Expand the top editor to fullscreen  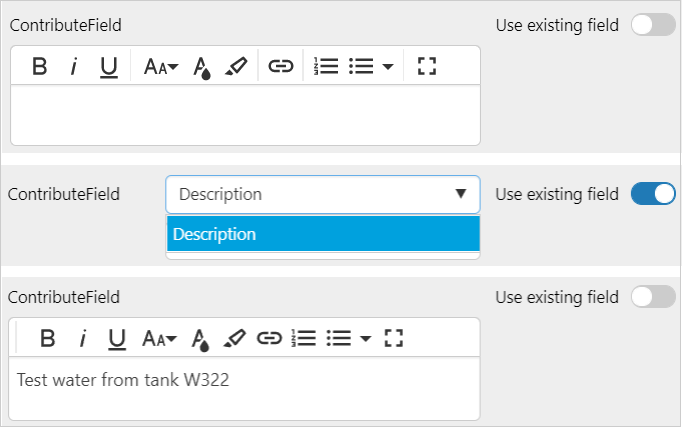click(x=427, y=67)
